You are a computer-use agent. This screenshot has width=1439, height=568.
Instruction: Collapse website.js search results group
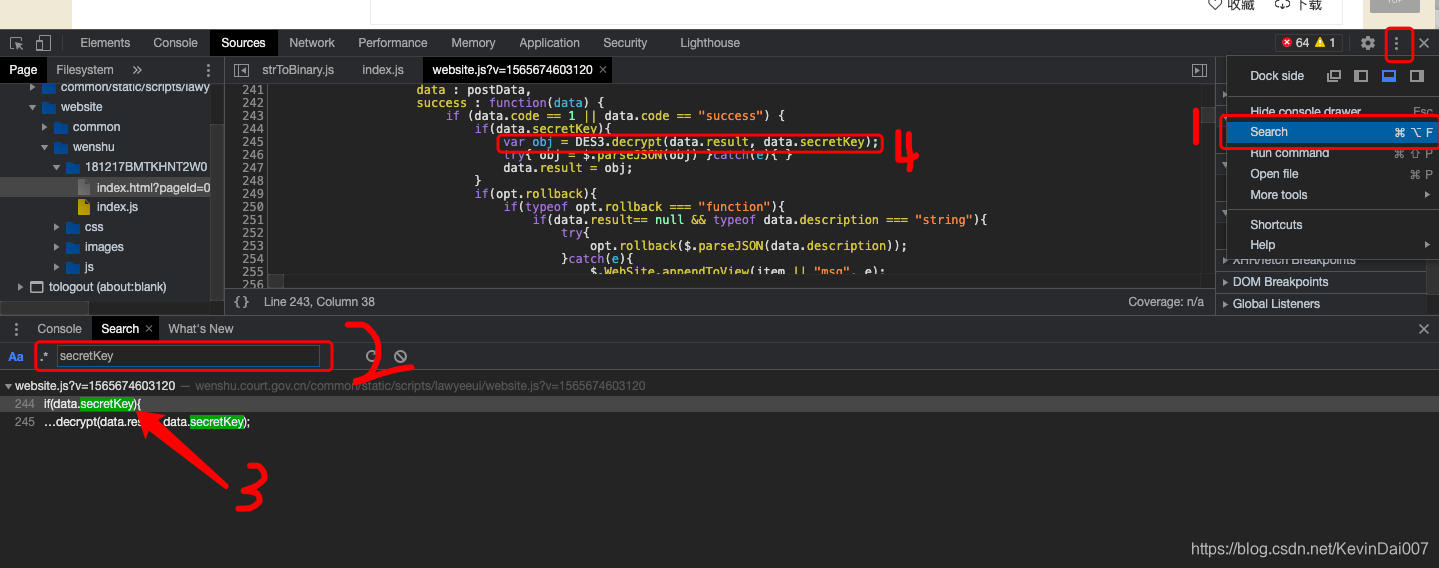tap(8, 386)
